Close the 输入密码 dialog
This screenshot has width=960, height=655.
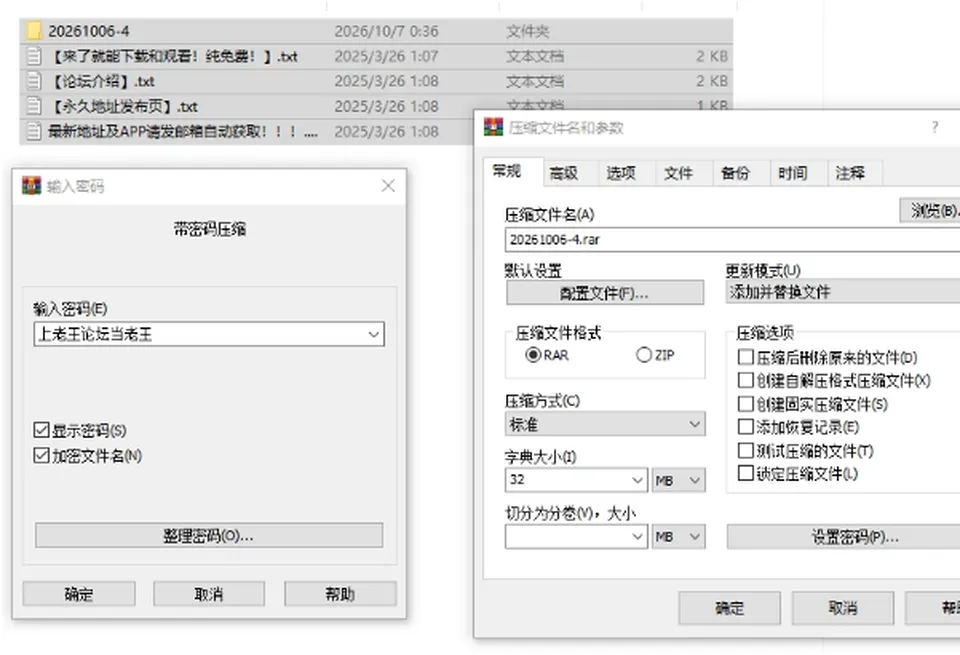pos(388,185)
